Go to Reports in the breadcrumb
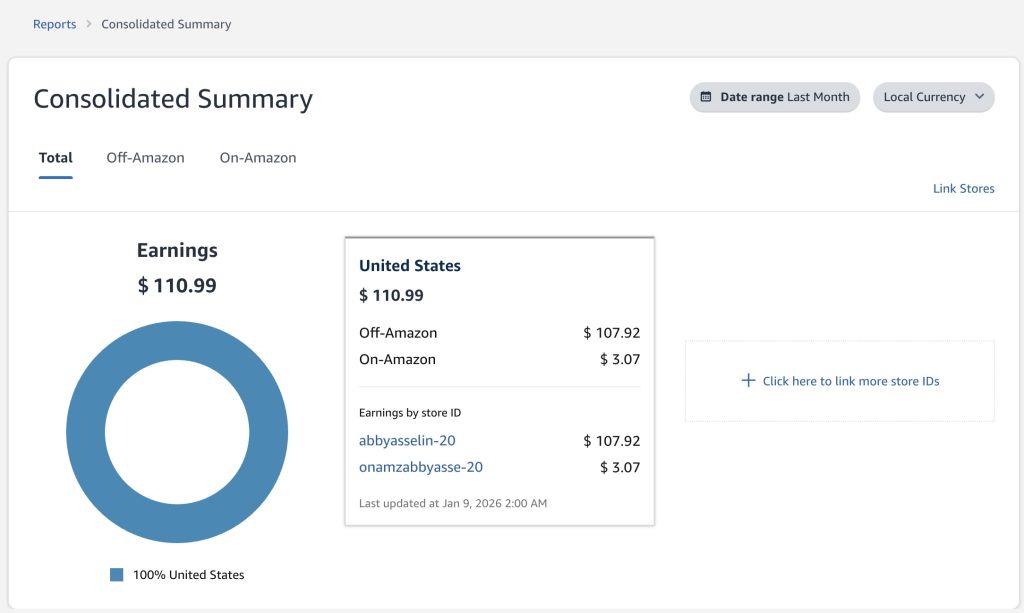The height and width of the screenshot is (613, 1024). click(54, 24)
